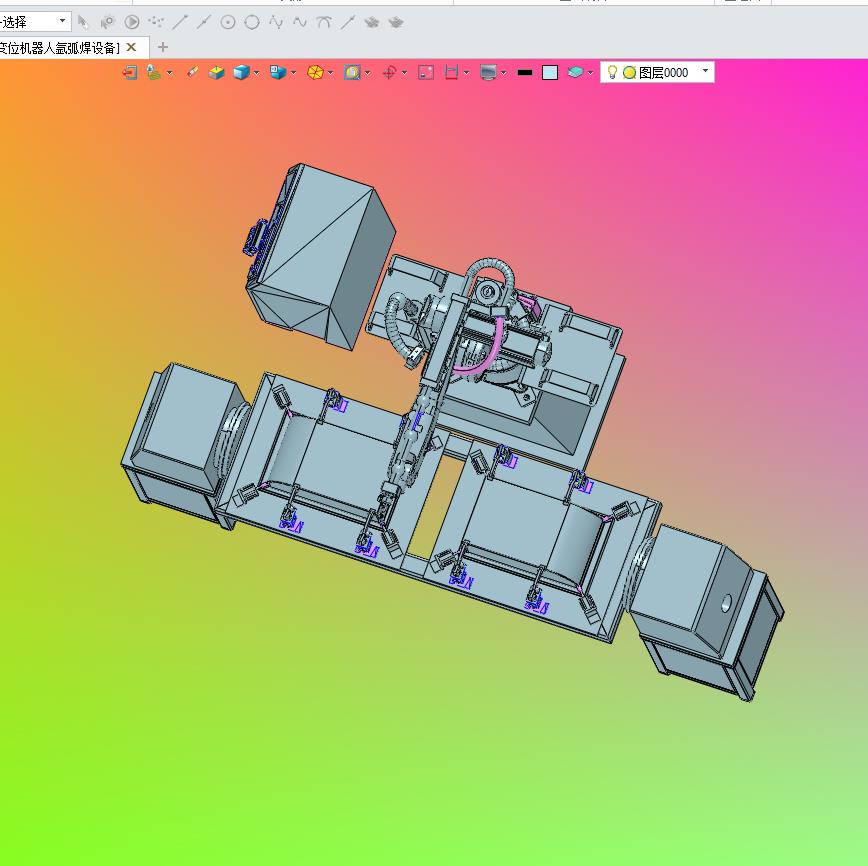Screen dimensions: 868x866
Task: Click the yellow-top cube view icon
Action: (216, 72)
